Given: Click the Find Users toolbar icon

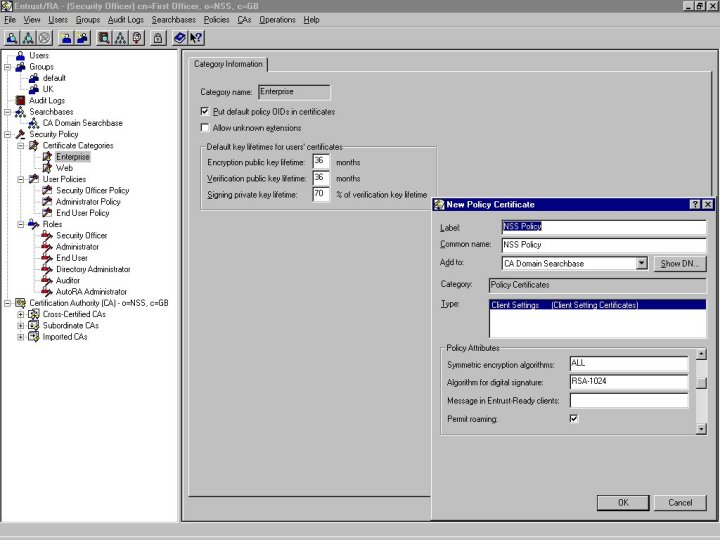Looking at the screenshot, I should [x=12, y=38].
